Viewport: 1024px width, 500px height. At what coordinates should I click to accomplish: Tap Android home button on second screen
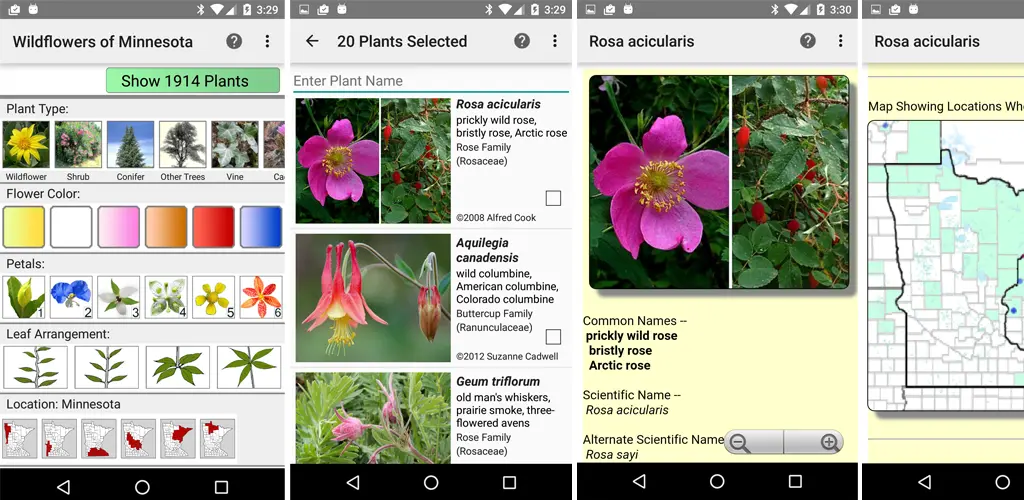431,482
